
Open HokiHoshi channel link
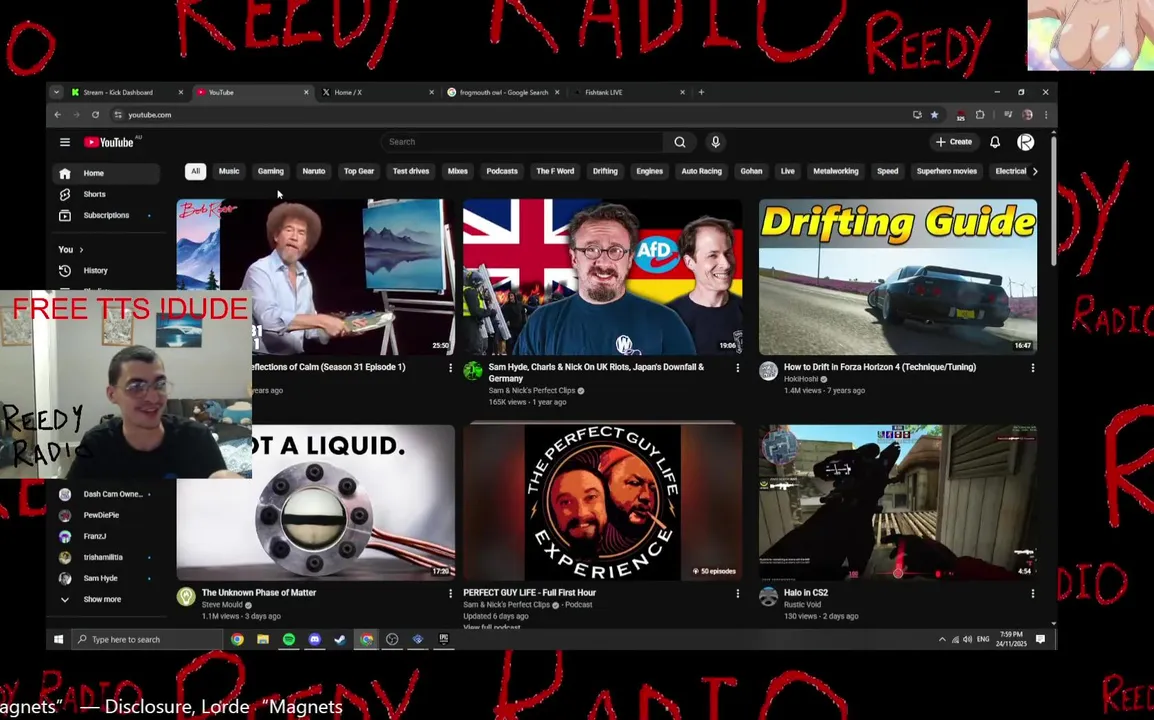pos(801,379)
